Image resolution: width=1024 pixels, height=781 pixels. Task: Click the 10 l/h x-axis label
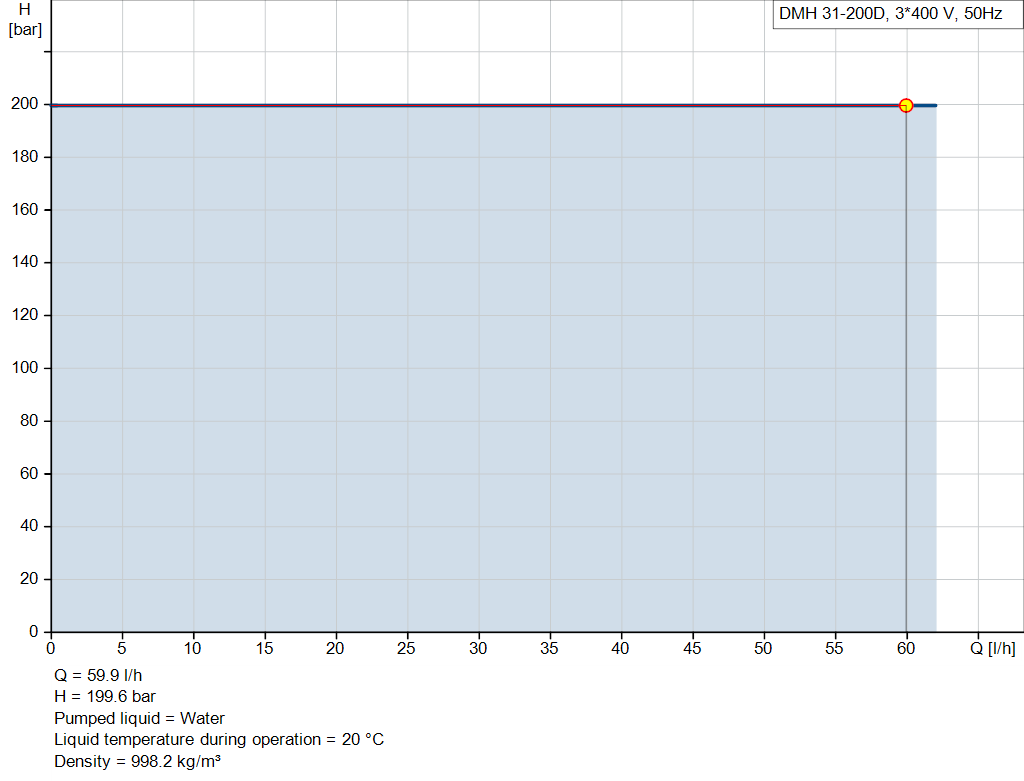(193, 648)
